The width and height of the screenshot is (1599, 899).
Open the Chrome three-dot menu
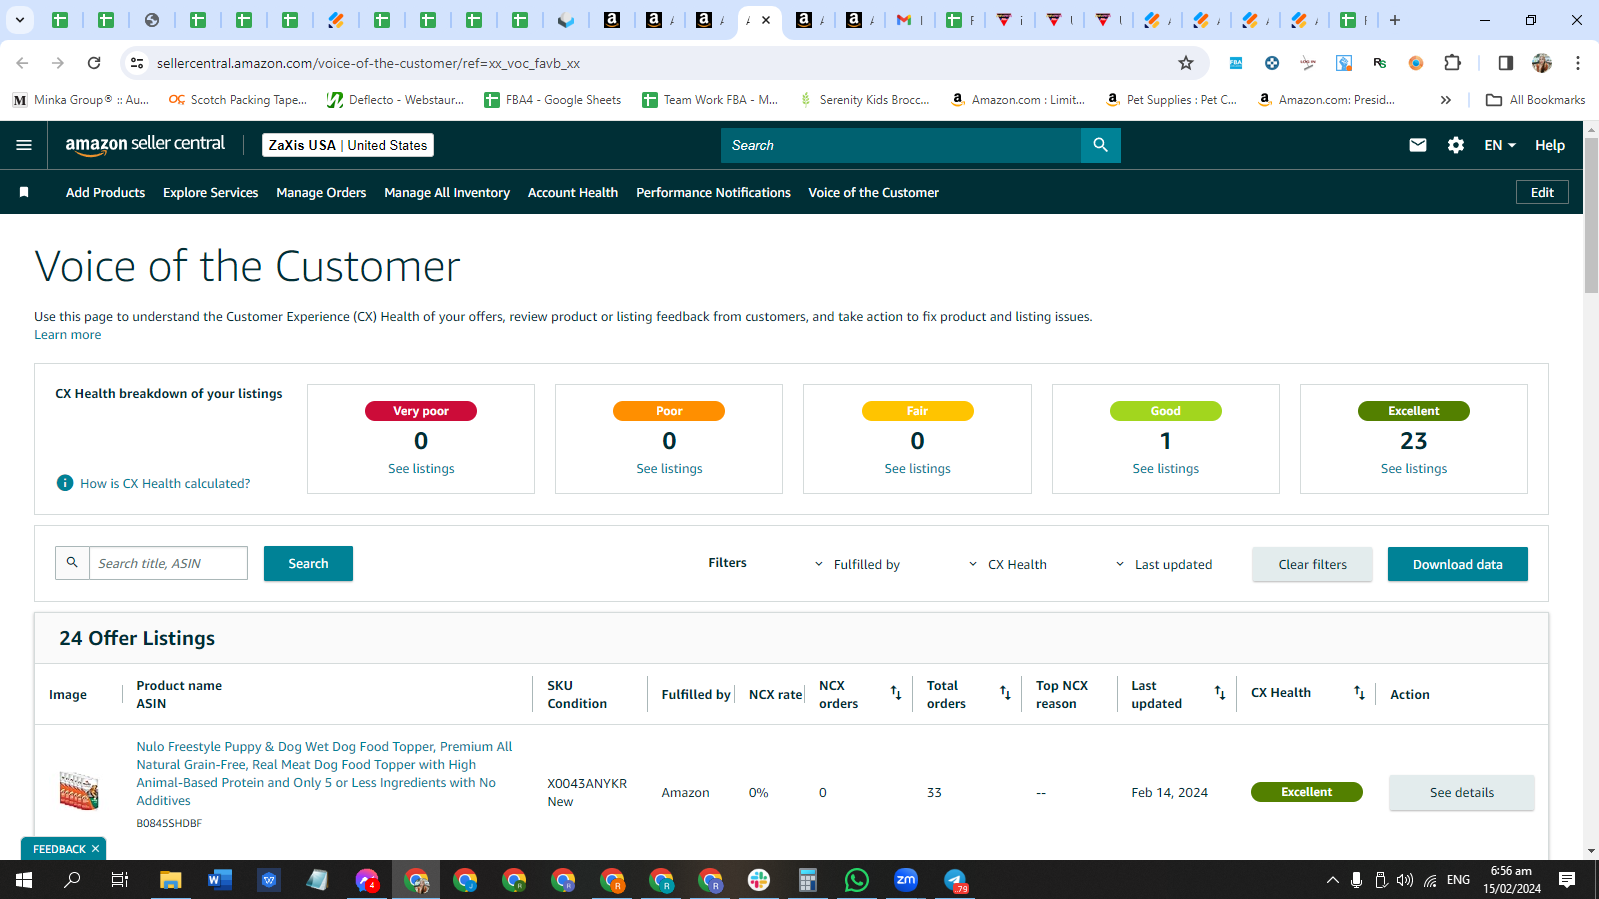tap(1578, 63)
